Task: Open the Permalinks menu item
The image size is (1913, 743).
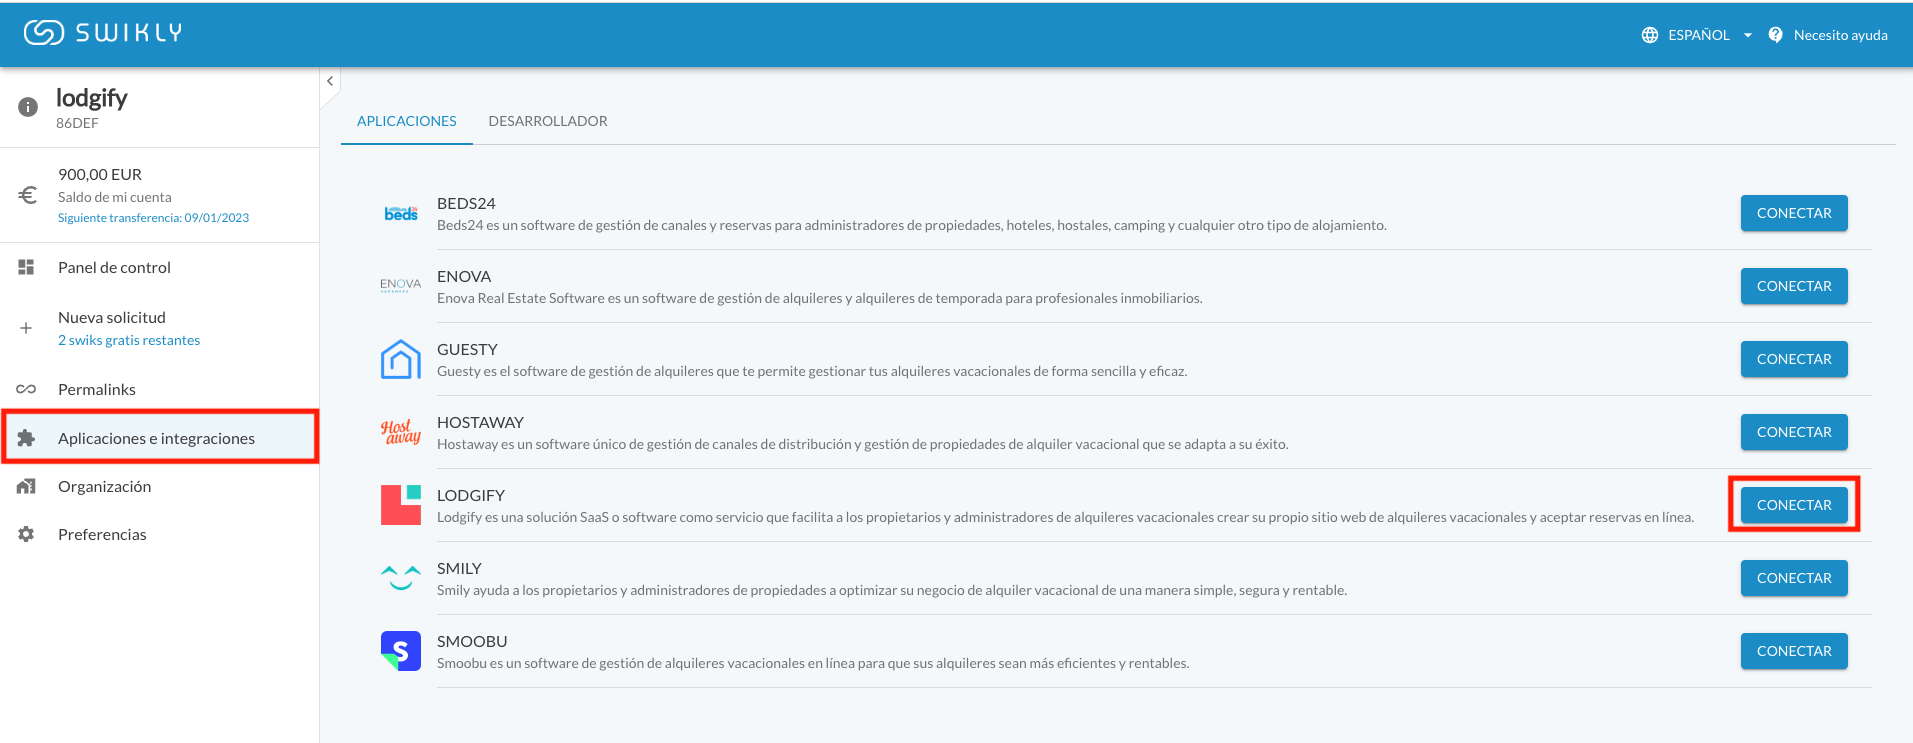Action: coord(97,389)
